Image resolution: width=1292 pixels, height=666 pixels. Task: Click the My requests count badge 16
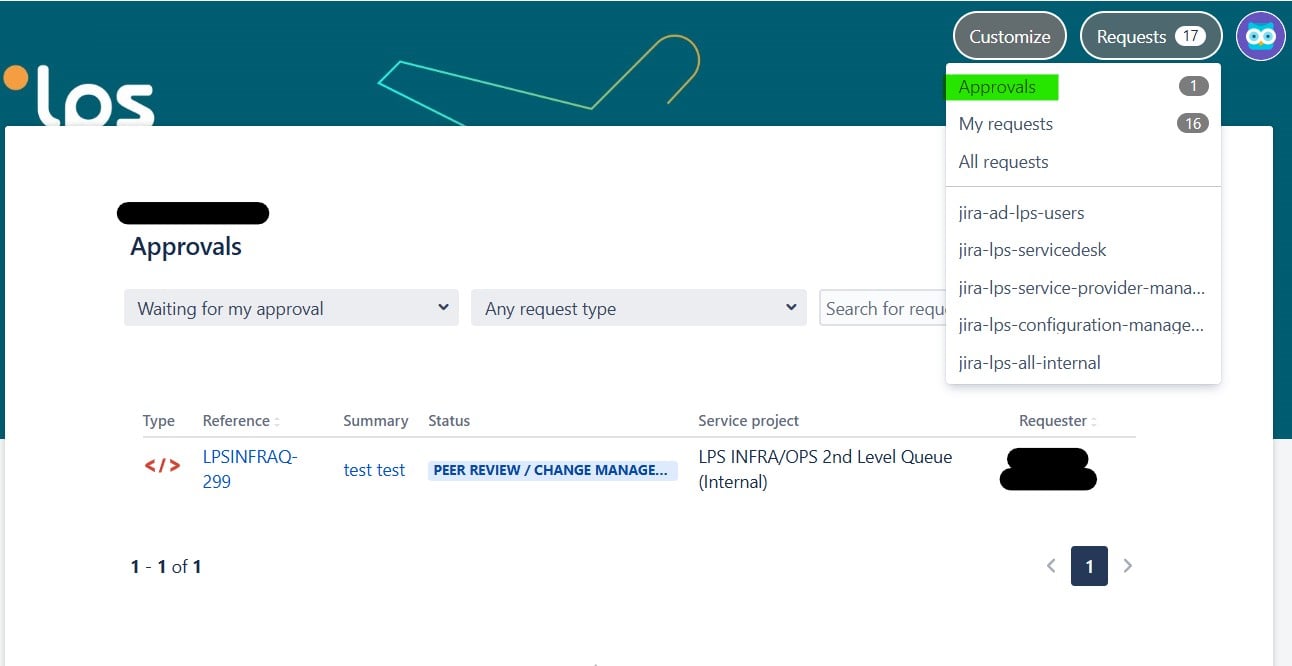coord(1193,124)
